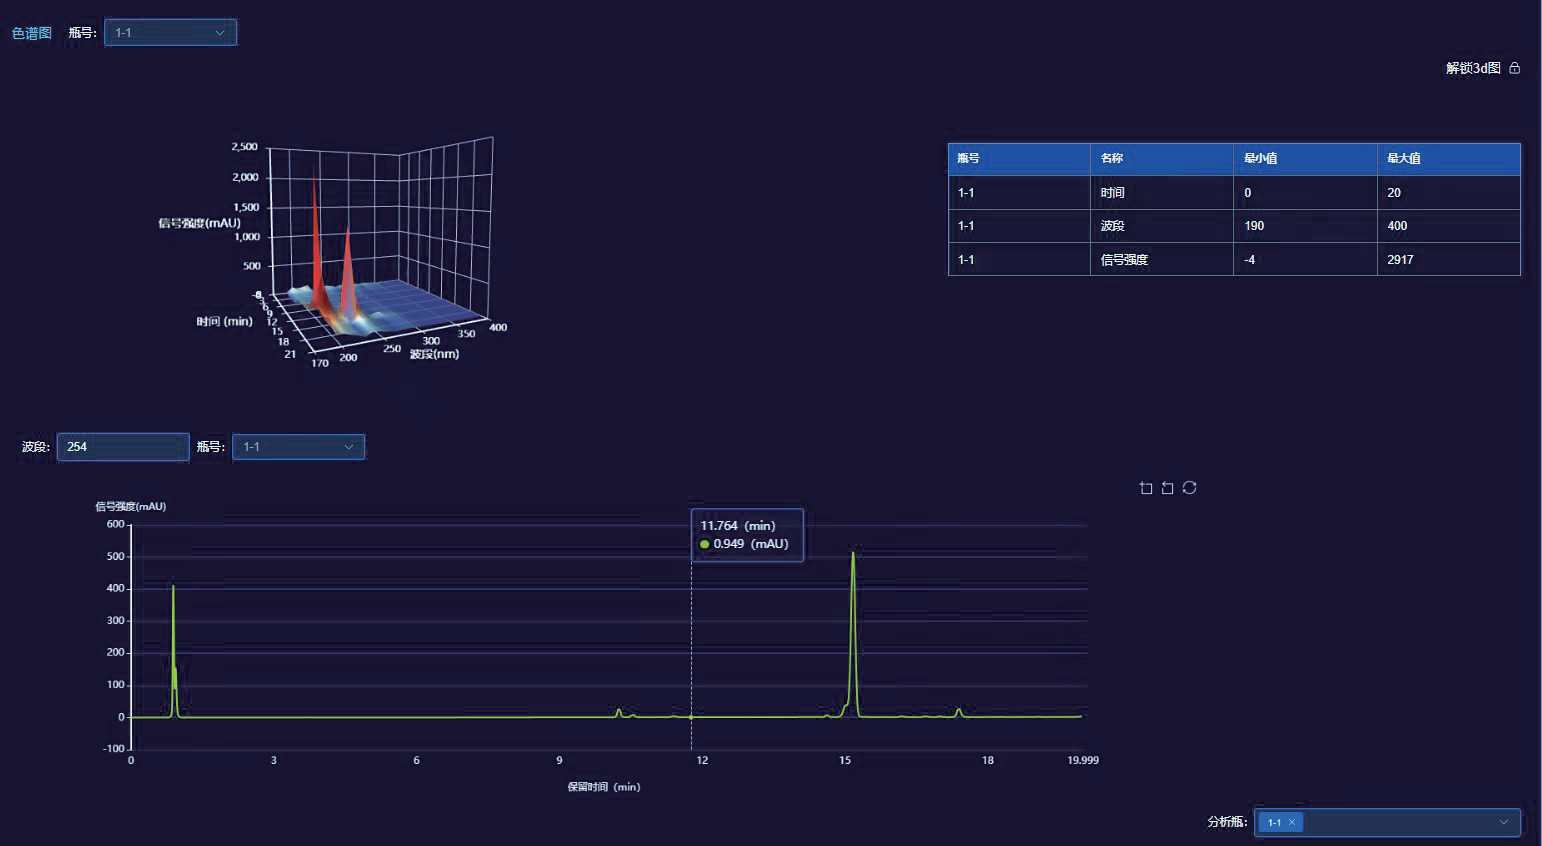The image size is (1542, 846).
Task: Click the lock icon beside 解锁3d图
Action: pos(1515,68)
